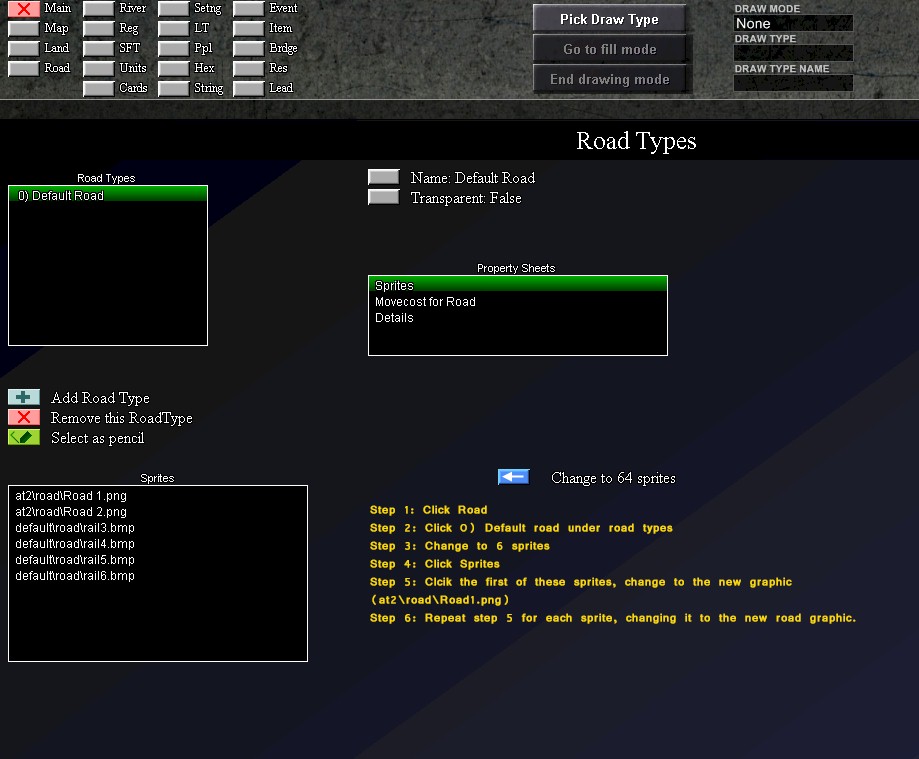Click green Select as pencil icon
Image resolution: width=919 pixels, height=759 pixels.
(24, 437)
